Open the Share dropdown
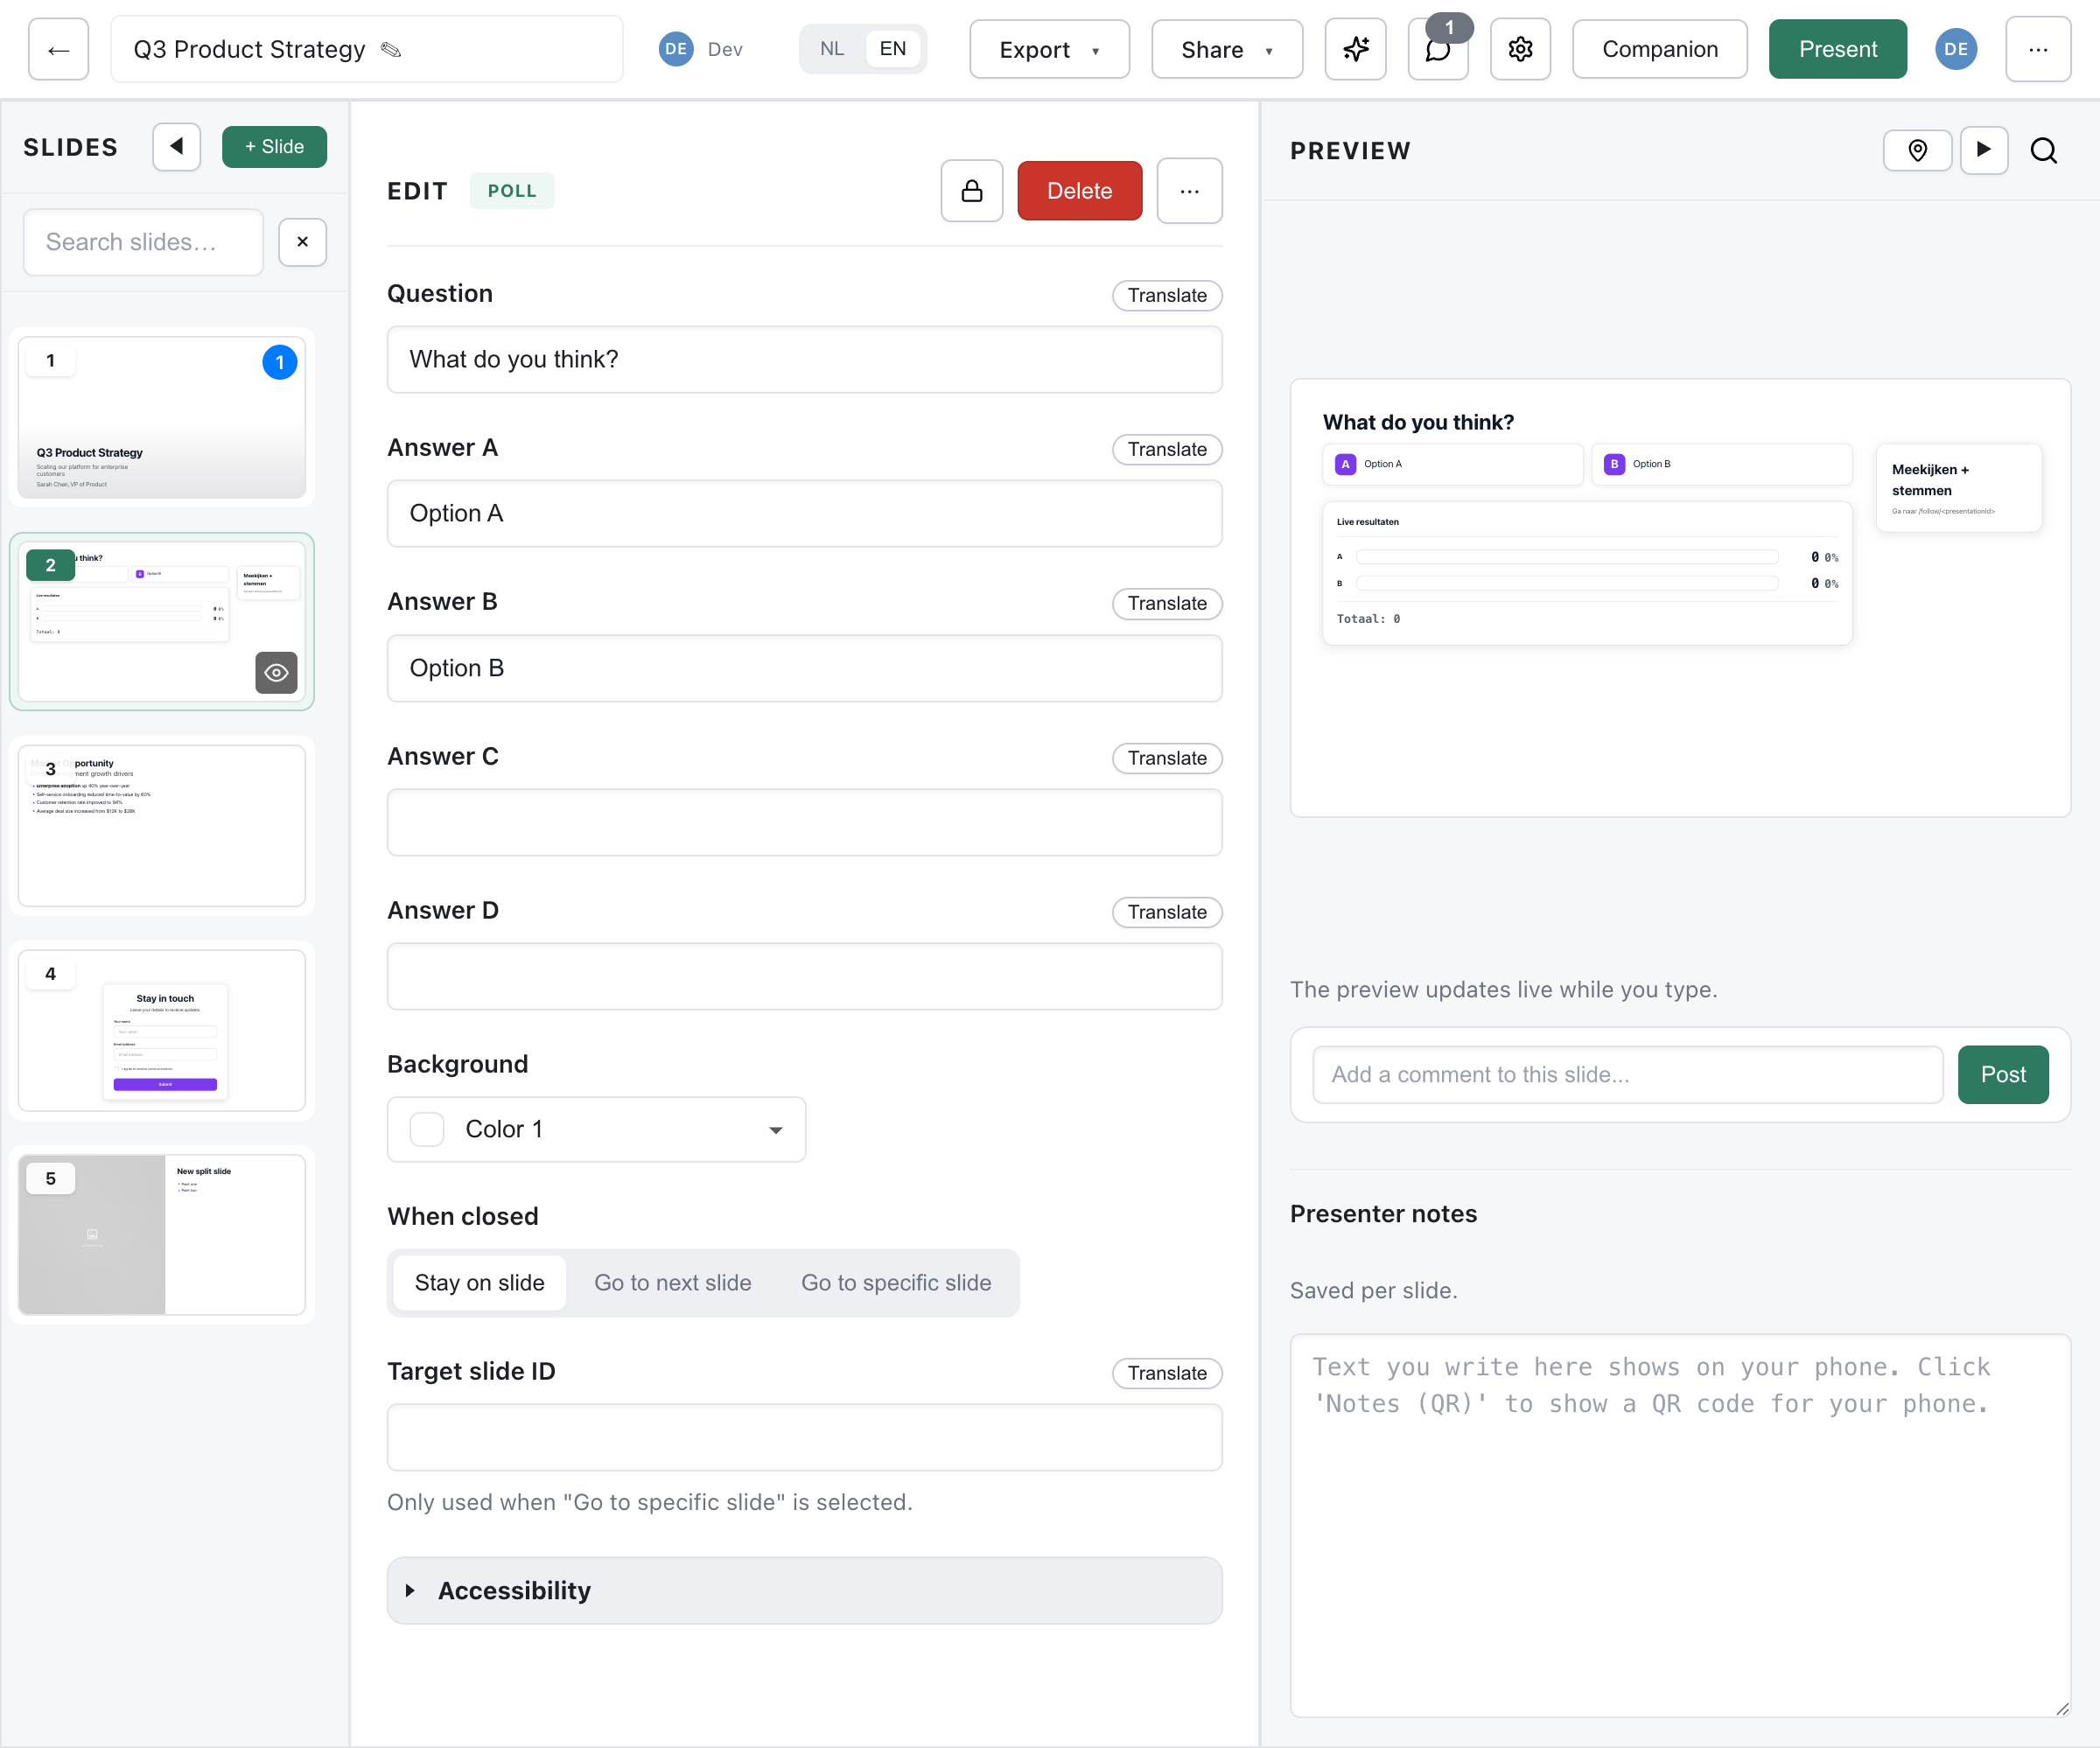This screenshot has height=1748, width=2100. point(1227,49)
